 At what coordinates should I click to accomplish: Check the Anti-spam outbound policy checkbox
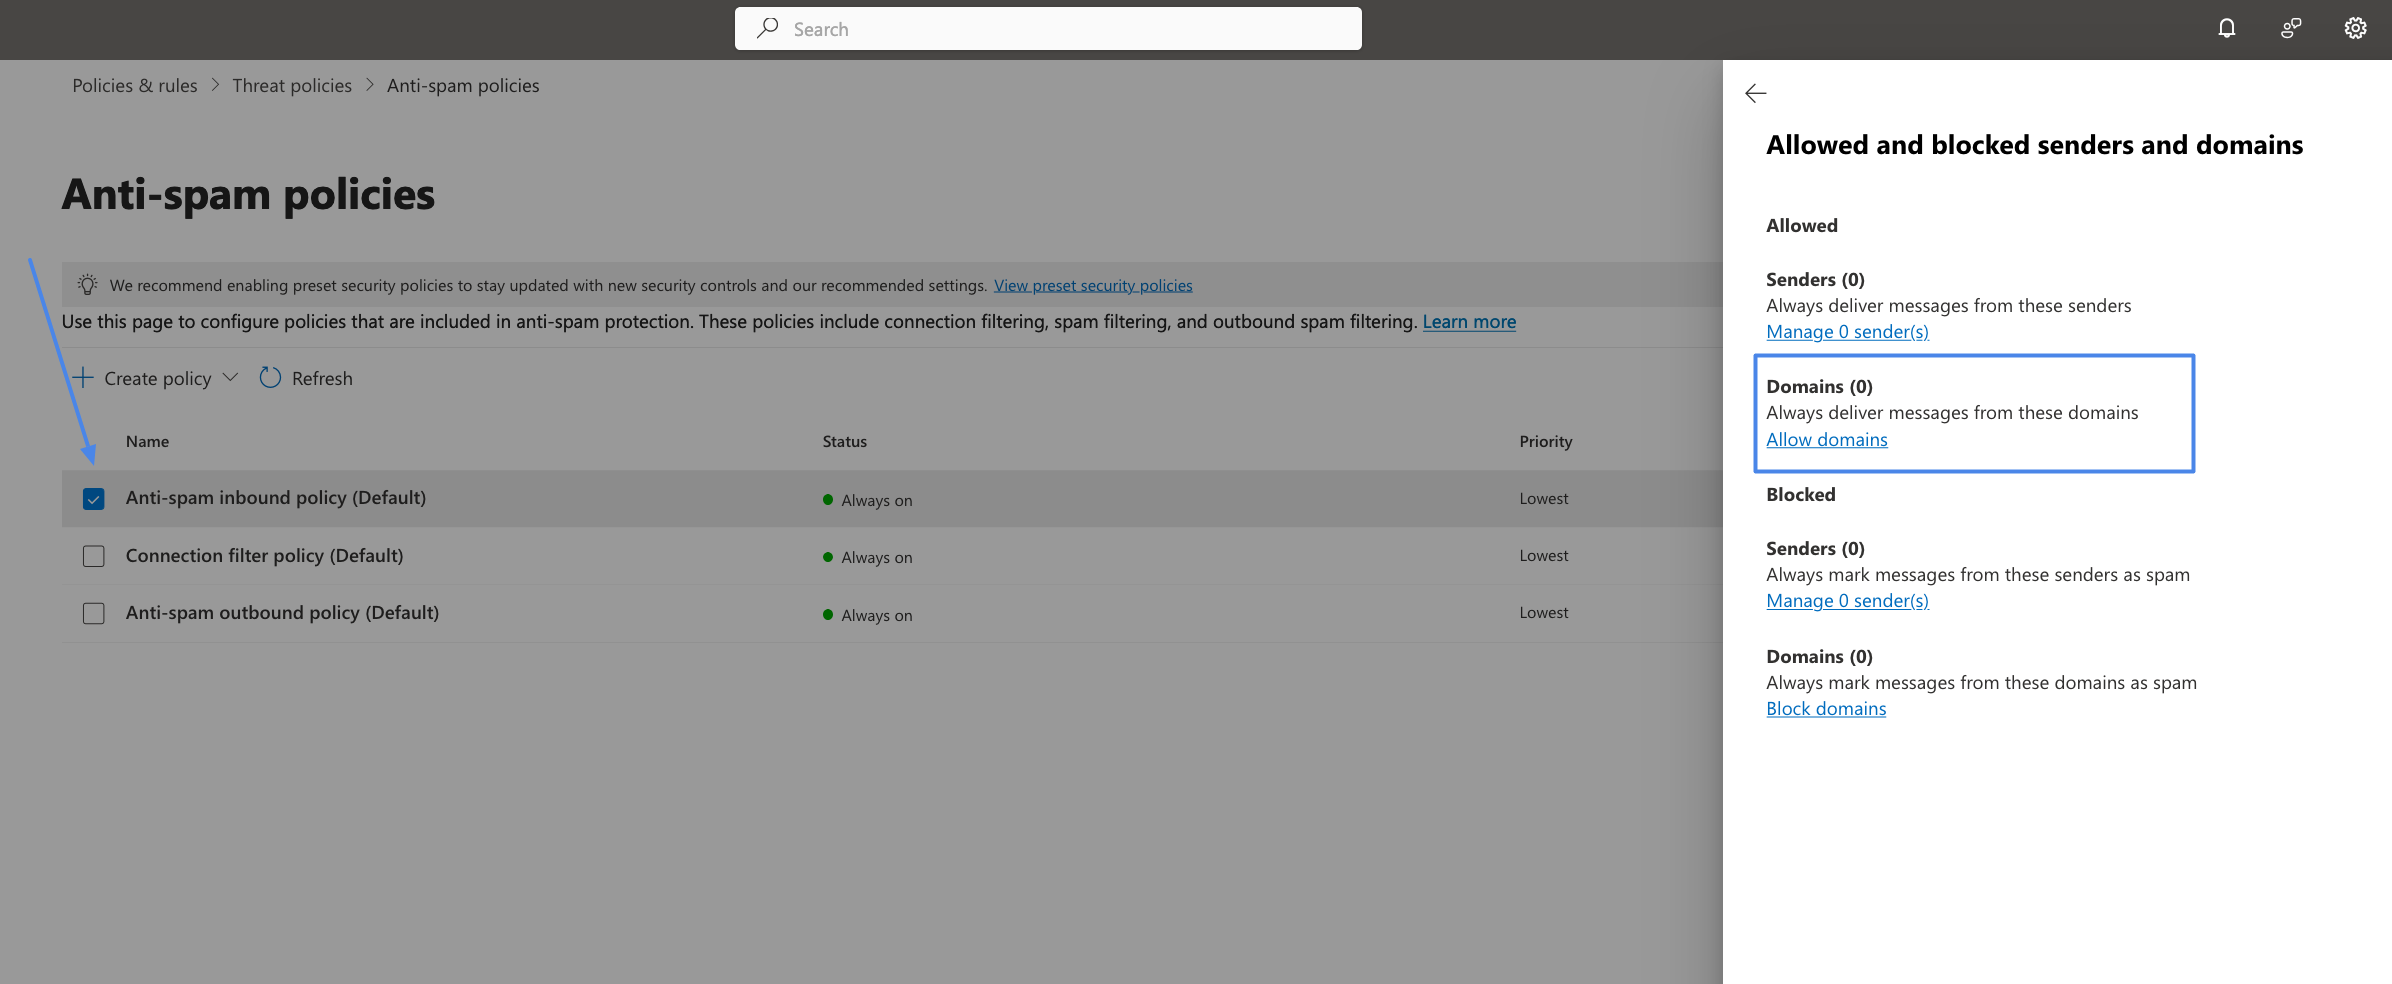(x=93, y=613)
